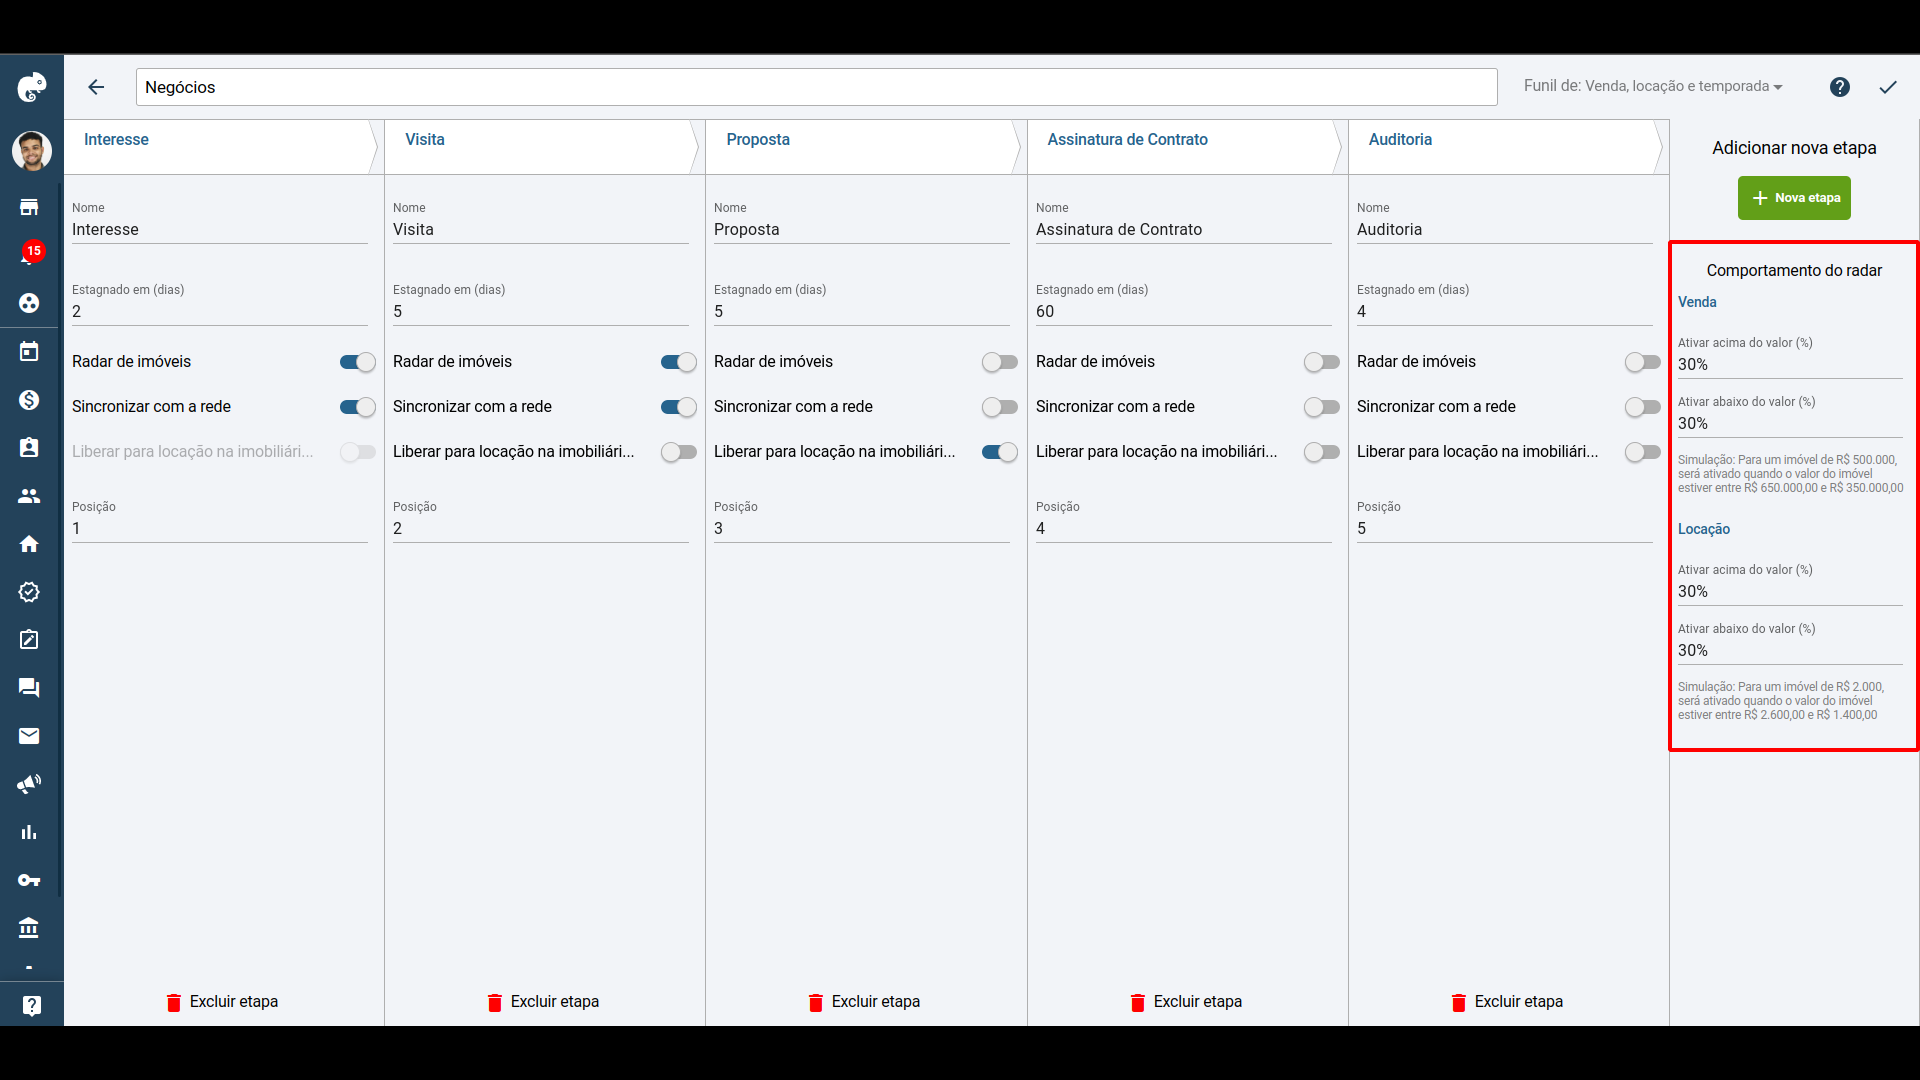Open the help question sidebar icon

tap(31, 1005)
